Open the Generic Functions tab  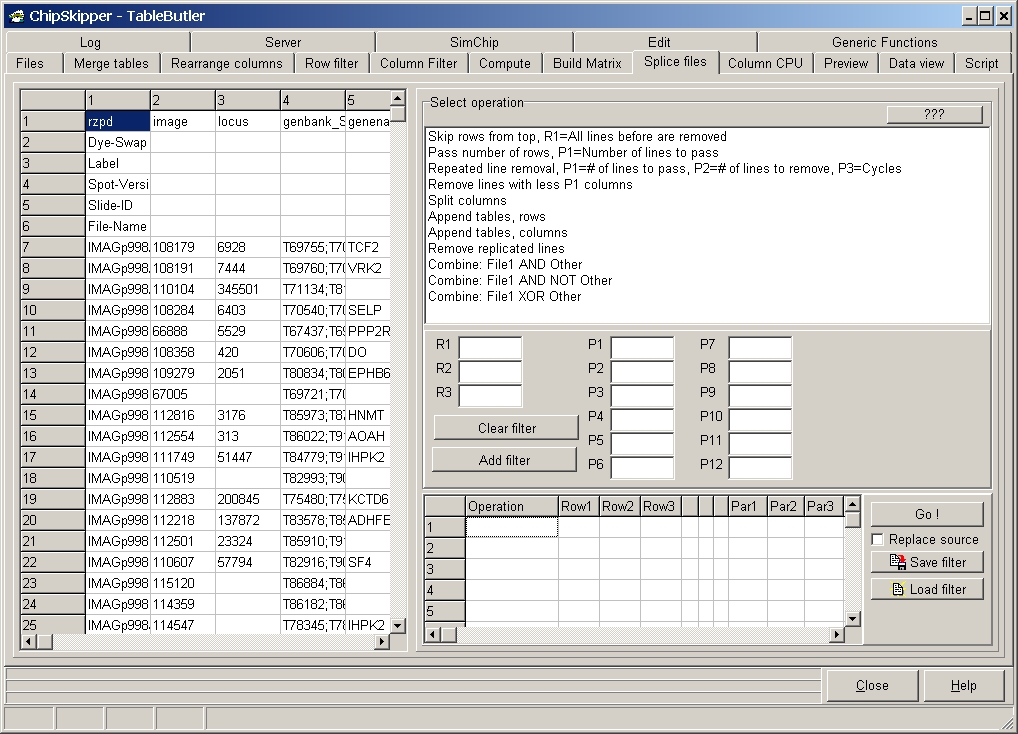tap(884, 42)
